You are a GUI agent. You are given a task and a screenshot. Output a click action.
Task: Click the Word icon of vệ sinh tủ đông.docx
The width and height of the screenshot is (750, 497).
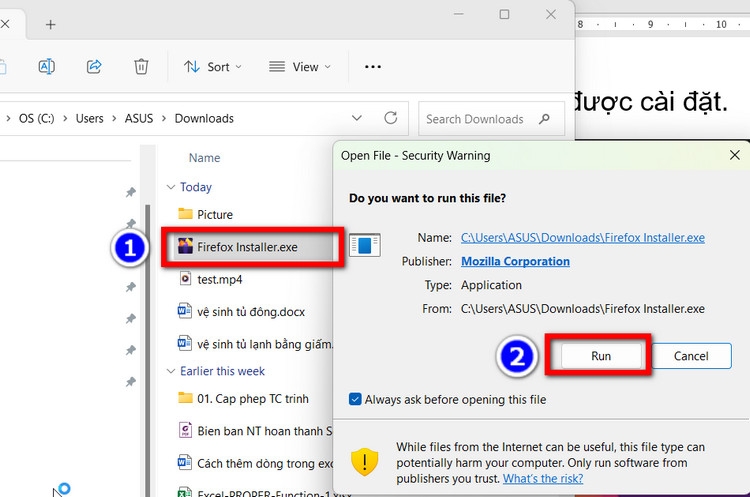[185, 311]
